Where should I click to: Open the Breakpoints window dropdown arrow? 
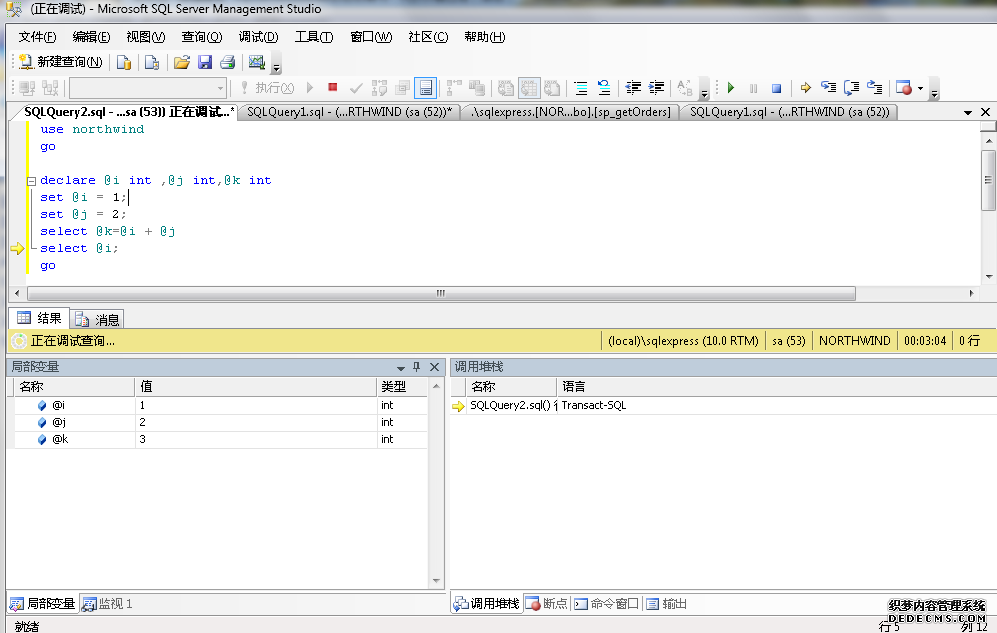920,88
